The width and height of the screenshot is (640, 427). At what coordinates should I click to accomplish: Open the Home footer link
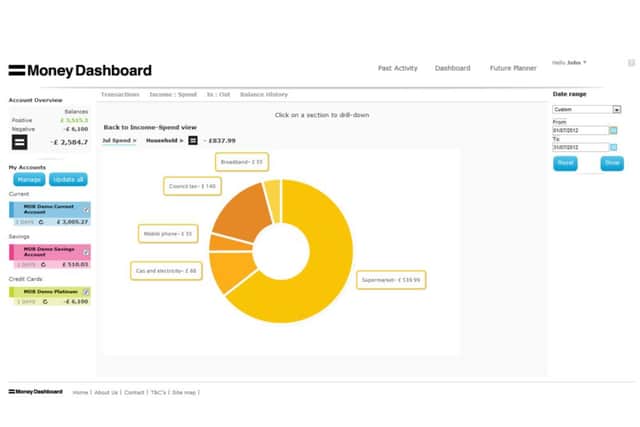click(x=80, y=392)
